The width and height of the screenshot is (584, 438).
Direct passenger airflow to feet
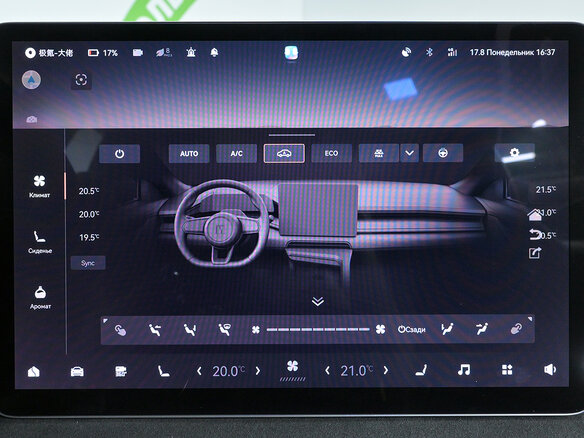tap(447, 329)
